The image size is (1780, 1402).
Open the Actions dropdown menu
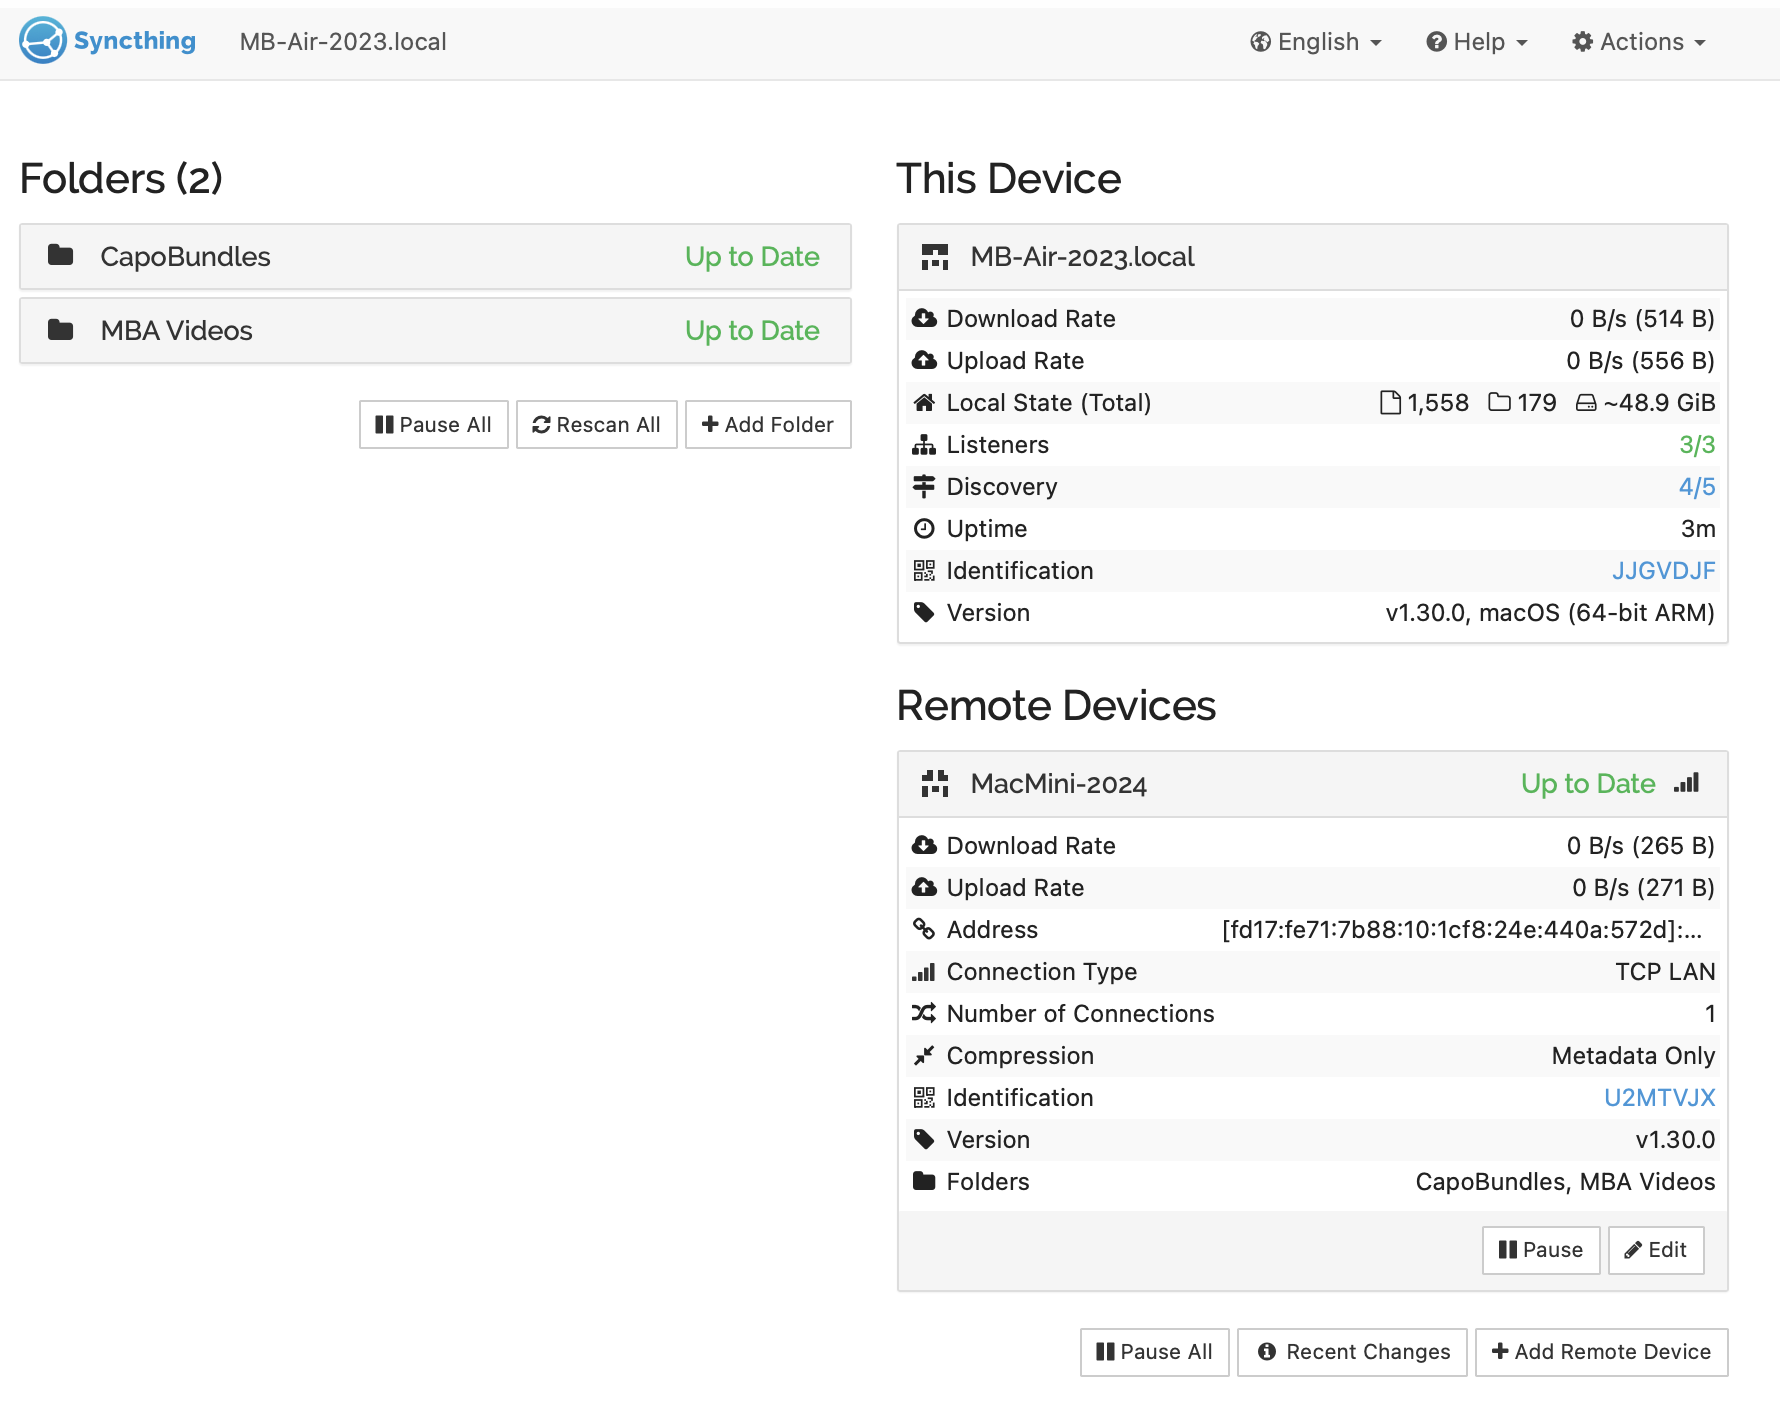point(1638,42)
